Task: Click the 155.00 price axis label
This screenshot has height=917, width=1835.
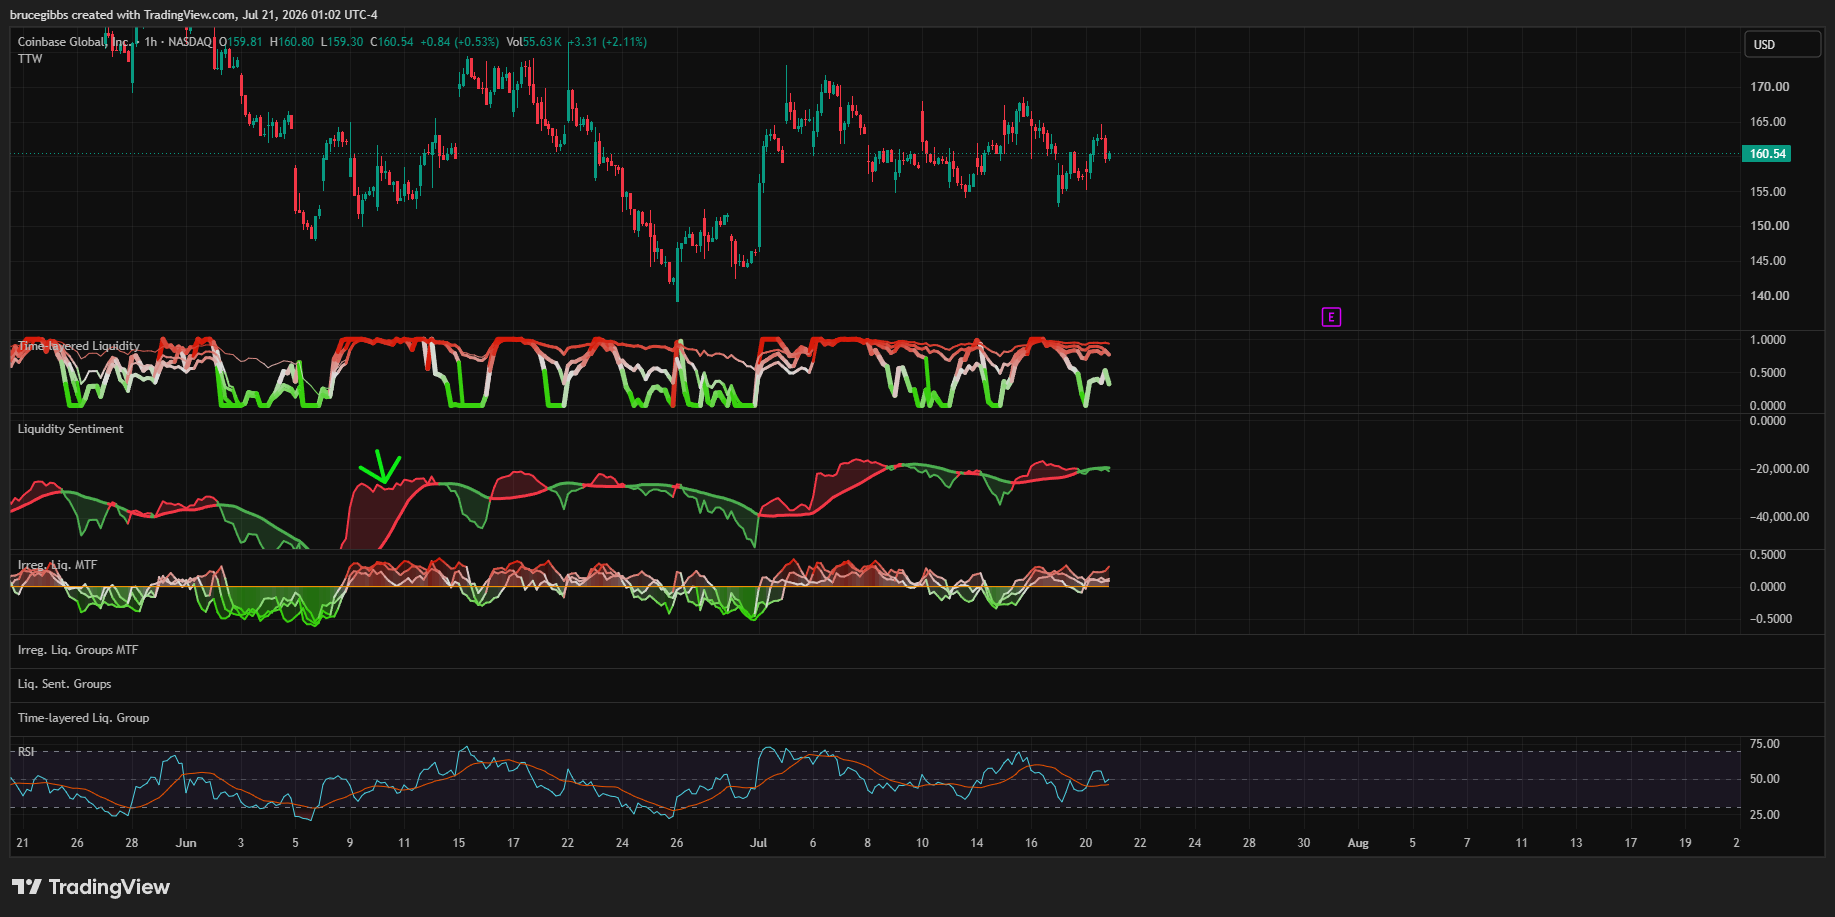Action: 1768,192
